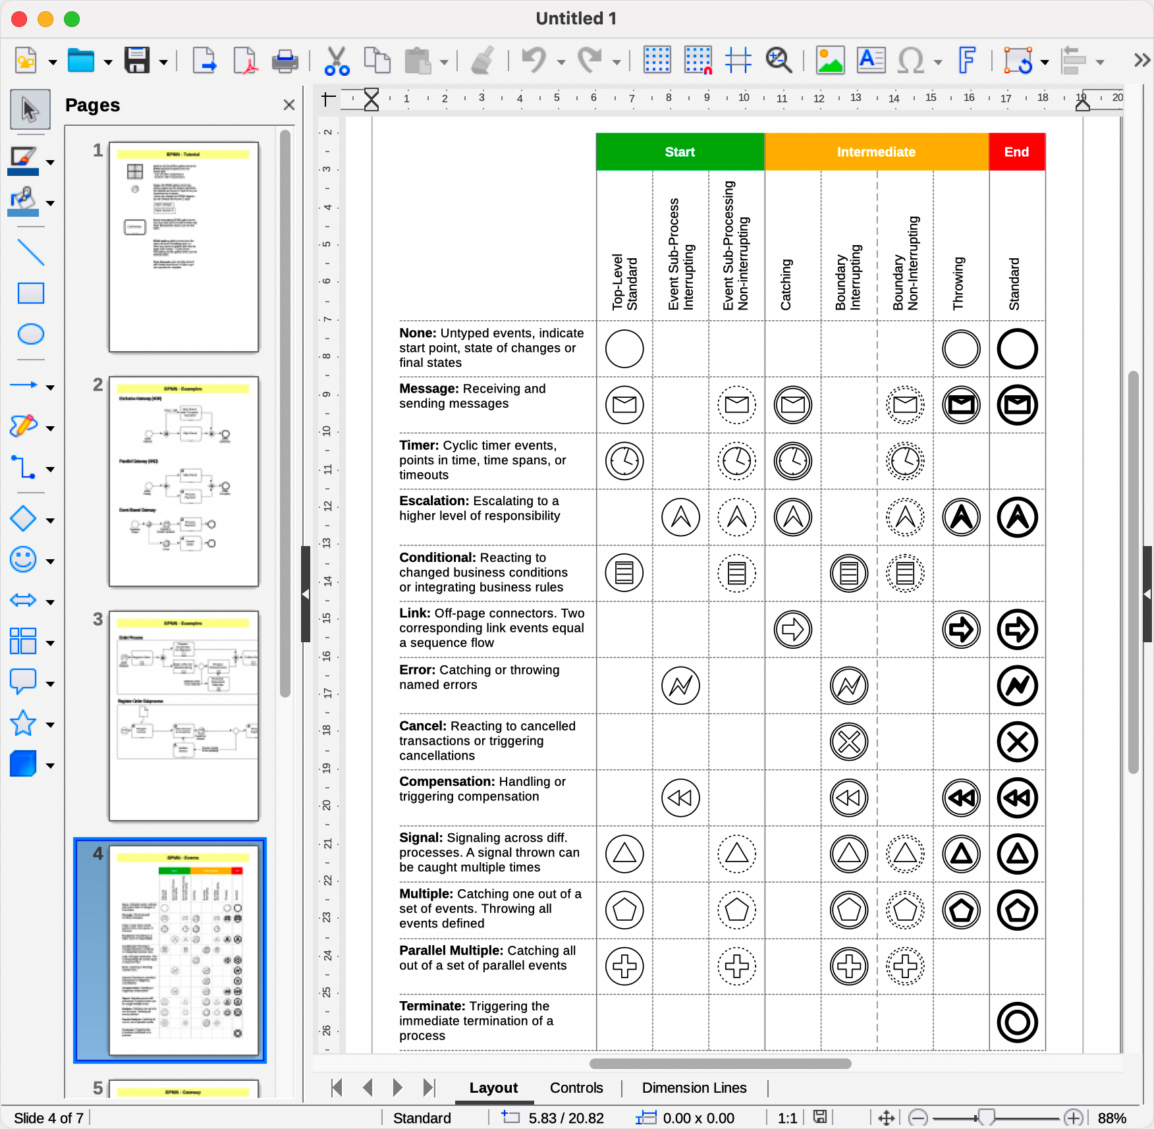Select the arrow Select tool

(x=29, y=110)
